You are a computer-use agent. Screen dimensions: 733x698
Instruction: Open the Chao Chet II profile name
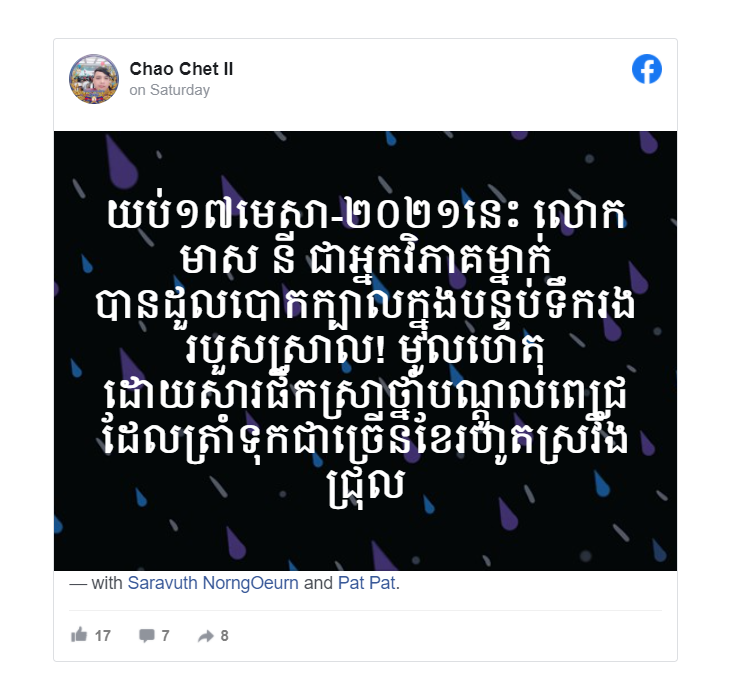tap(181, 69)
